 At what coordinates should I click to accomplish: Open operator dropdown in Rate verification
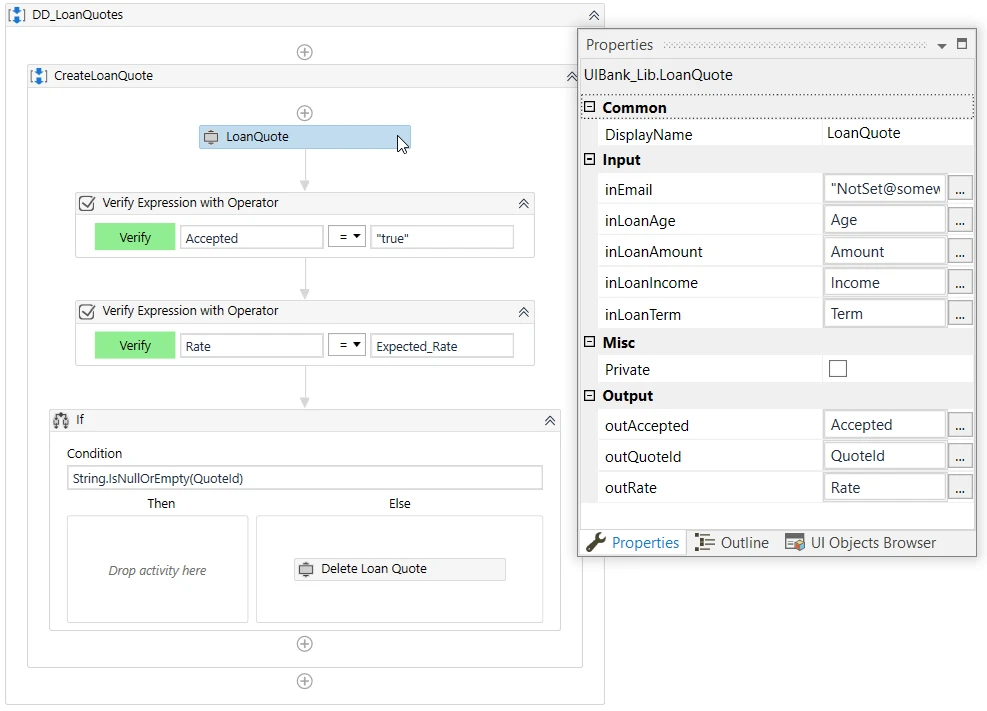(347, 345)
